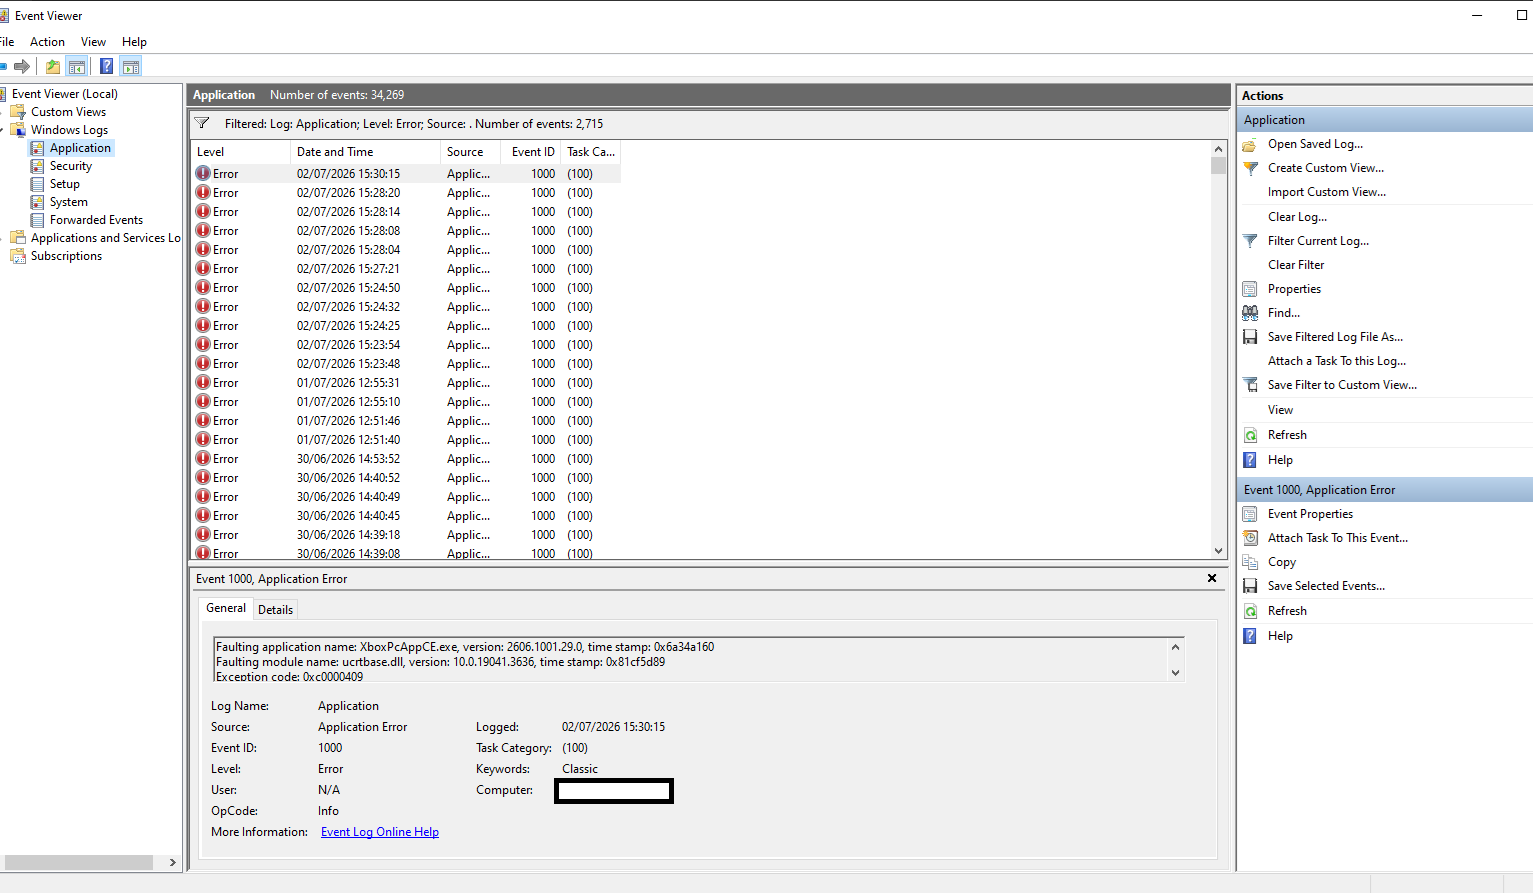Click the Up One Level folder toolbar icon
Viewport: 1533px width, 893px height.
[53, 67]
